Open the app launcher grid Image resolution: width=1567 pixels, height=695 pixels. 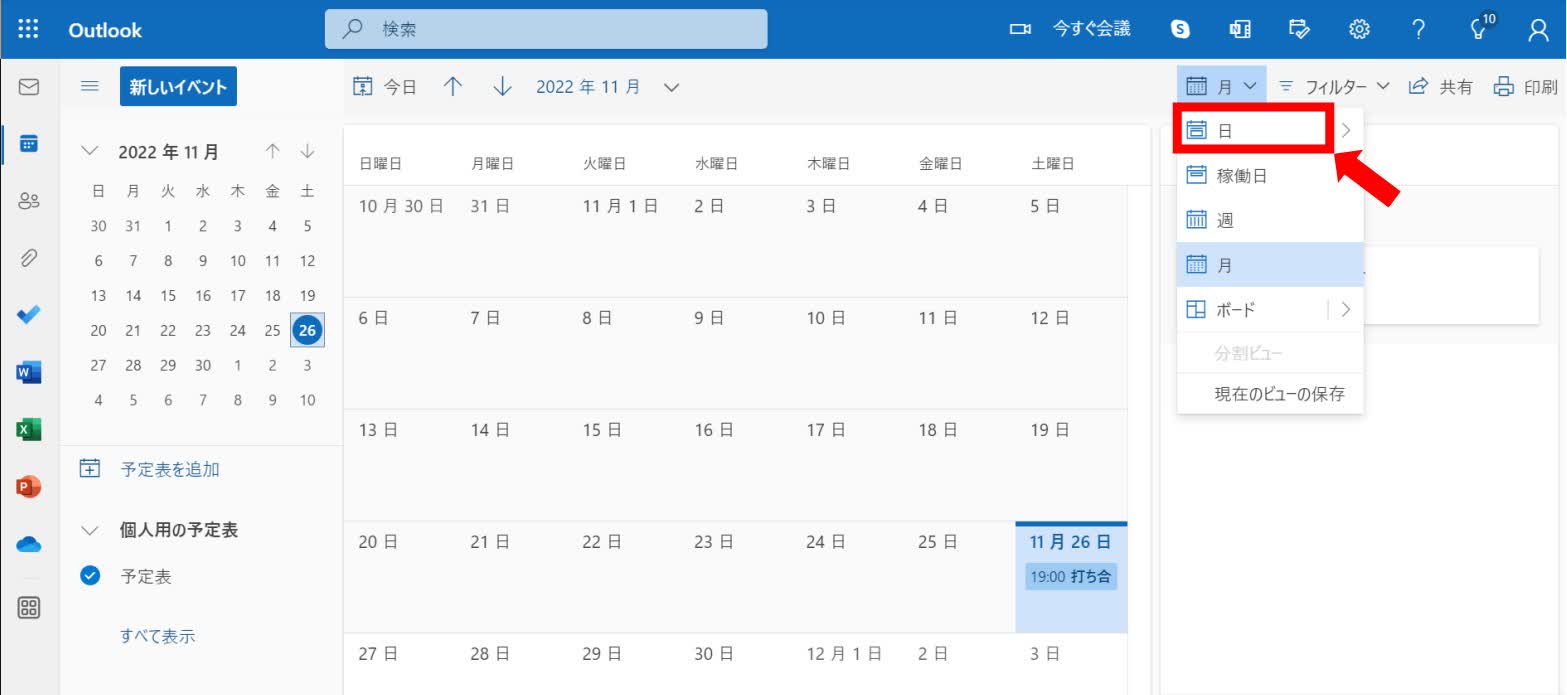[x=29, y=29]
